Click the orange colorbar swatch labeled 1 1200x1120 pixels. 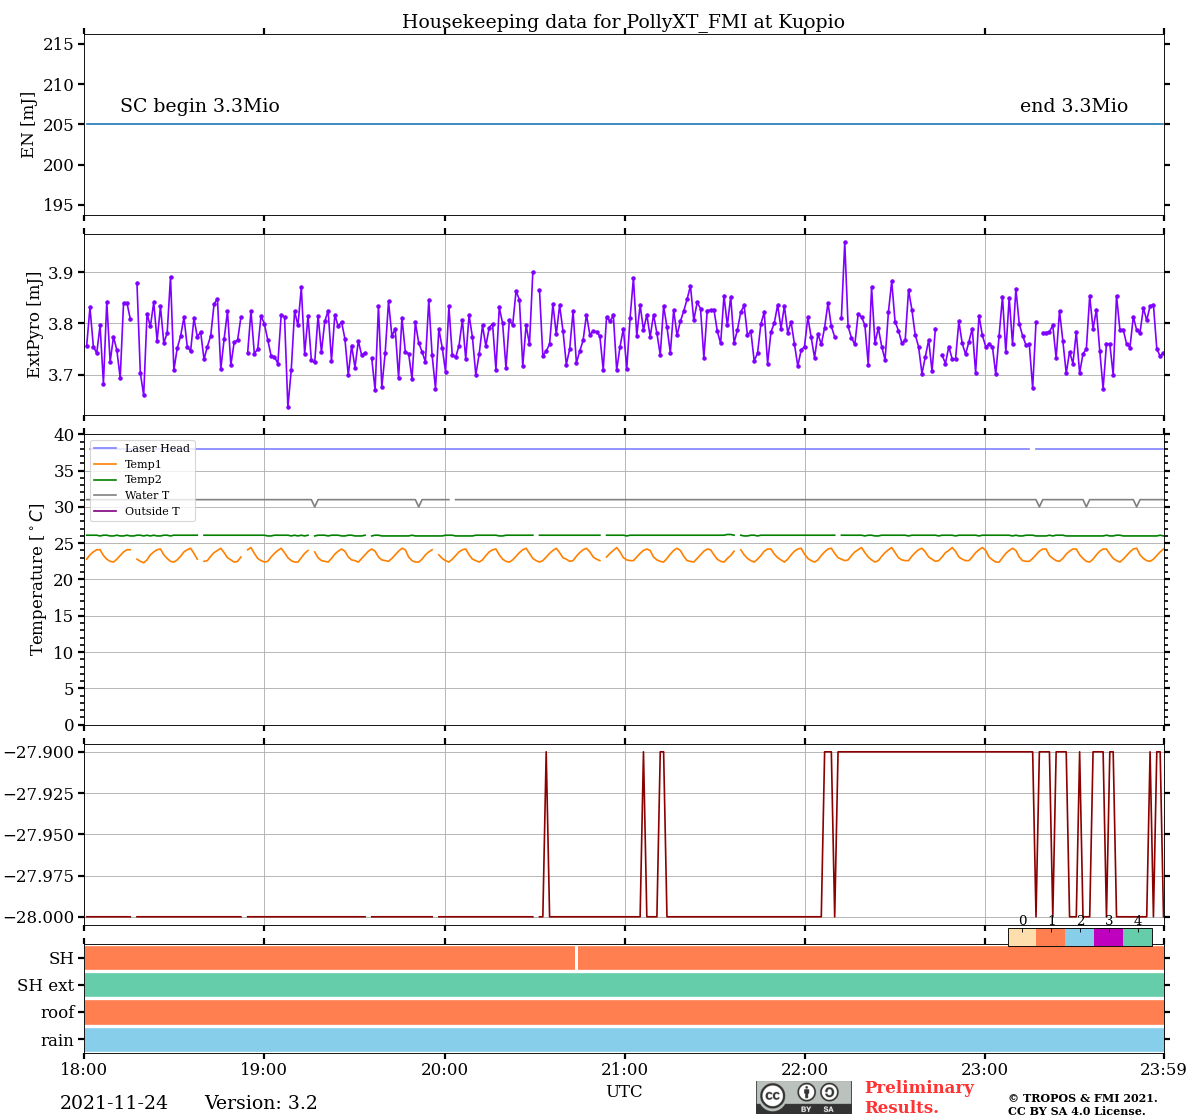coord(1051,937)
